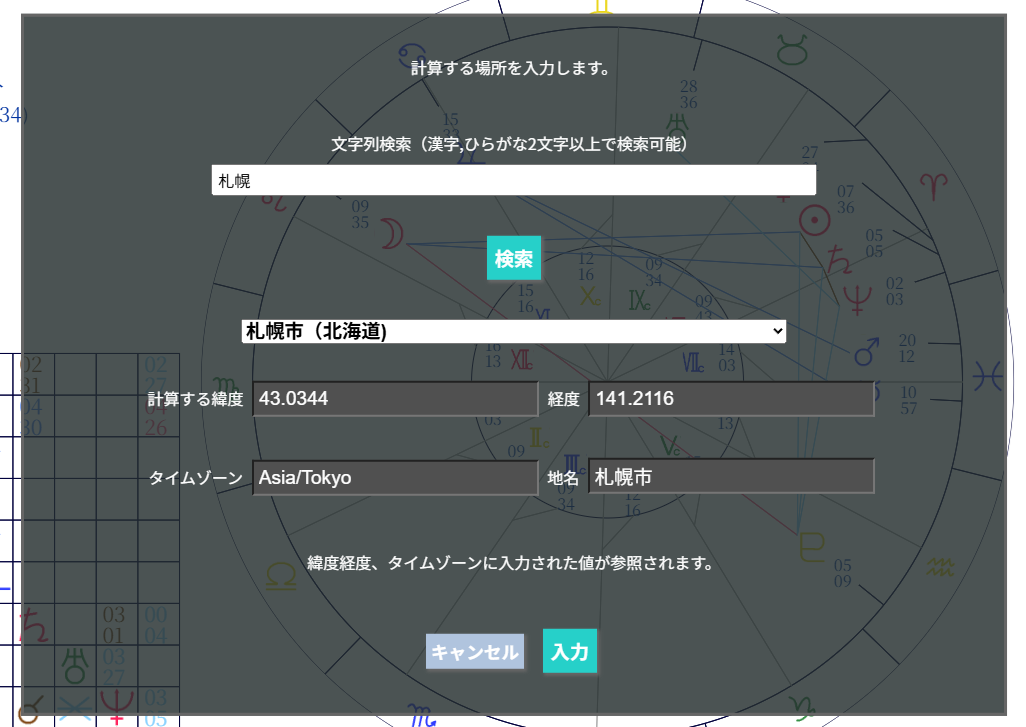The height and width of the screenshot is (727, 1026).
Task: Select the Asia/Tokyo timezone field
Action: pos(396,476)
